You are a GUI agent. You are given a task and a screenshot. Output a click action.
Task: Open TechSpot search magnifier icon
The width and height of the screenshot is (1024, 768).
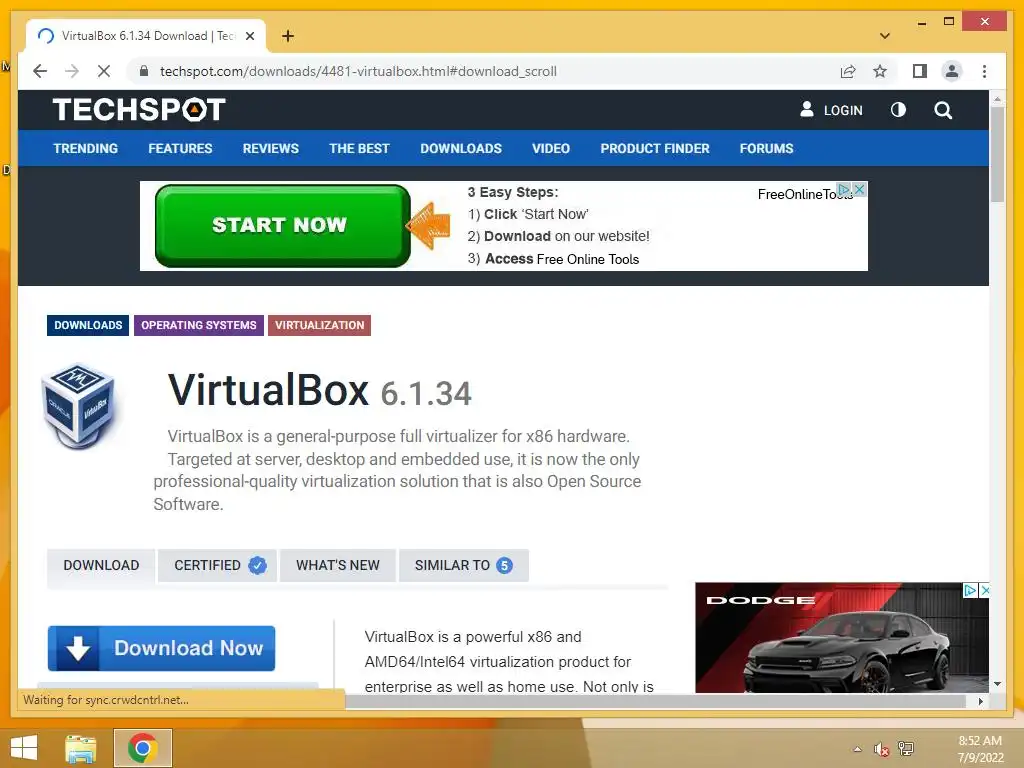942,110
